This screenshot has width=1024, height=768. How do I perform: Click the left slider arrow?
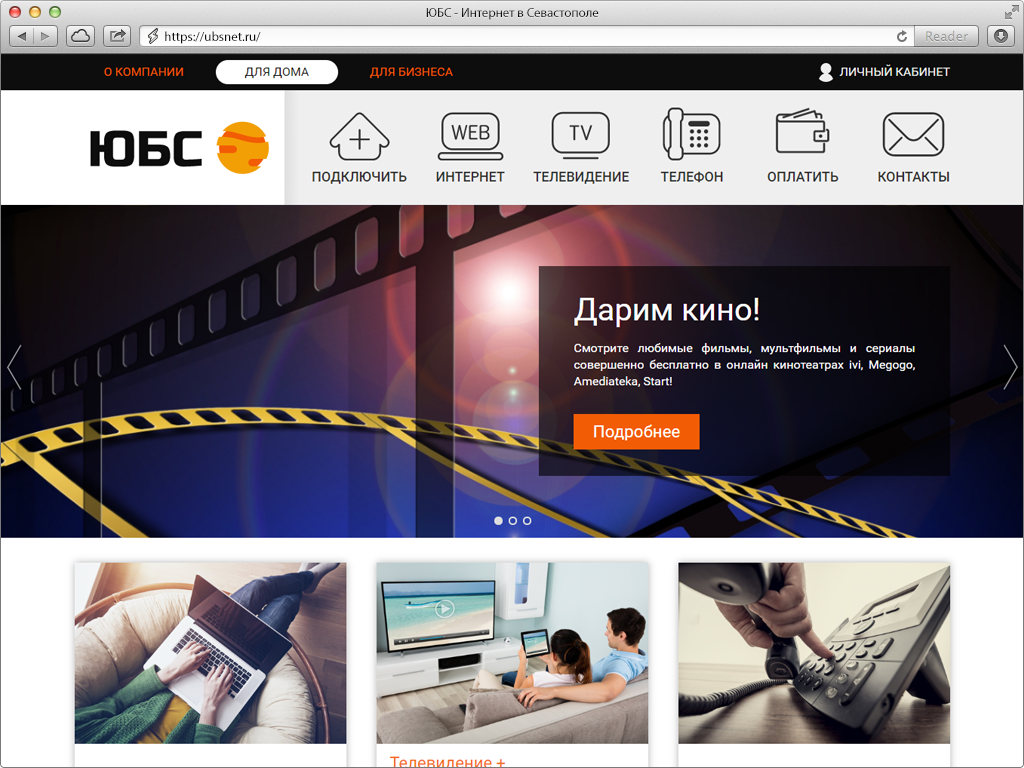point(14,367)
